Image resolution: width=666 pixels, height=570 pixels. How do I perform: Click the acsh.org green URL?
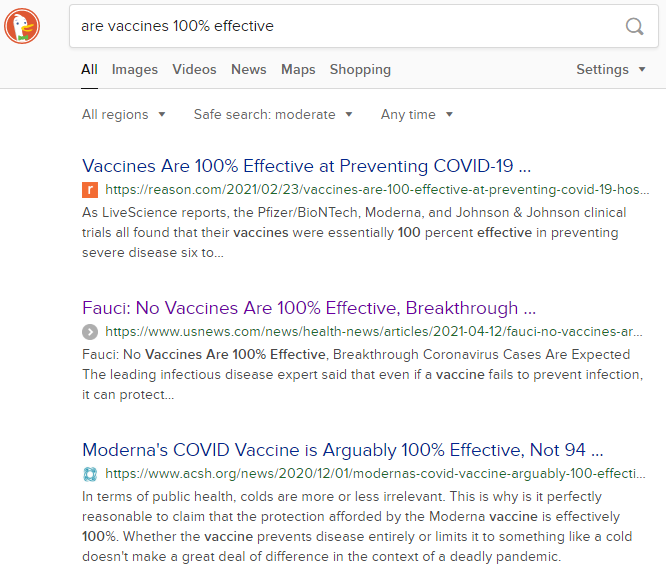tap(375, 473)
